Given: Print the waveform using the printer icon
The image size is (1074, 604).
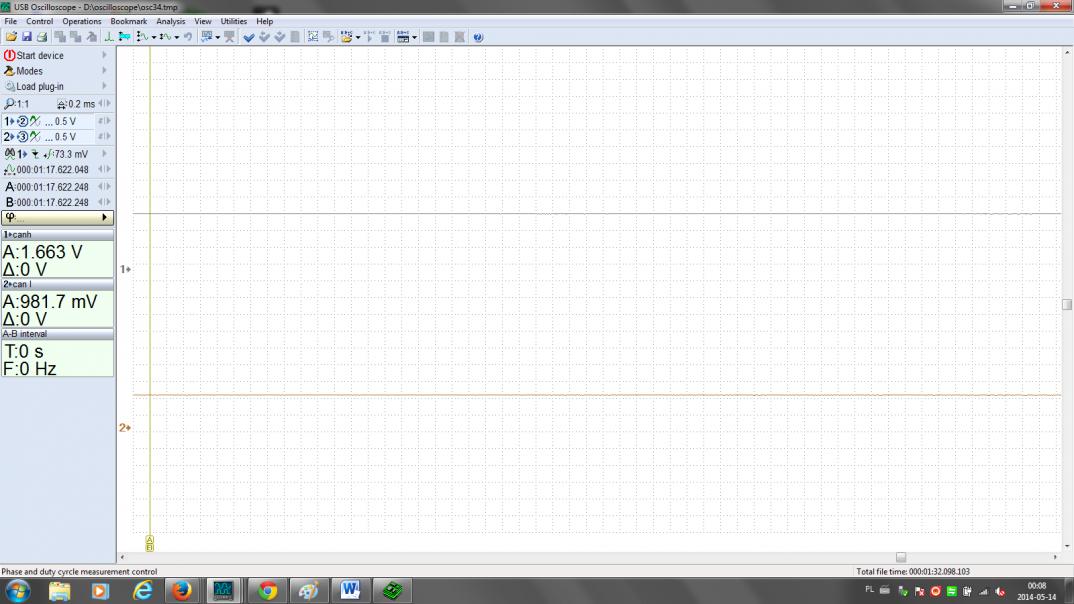Looking at the screenshot, I should 42,37.
